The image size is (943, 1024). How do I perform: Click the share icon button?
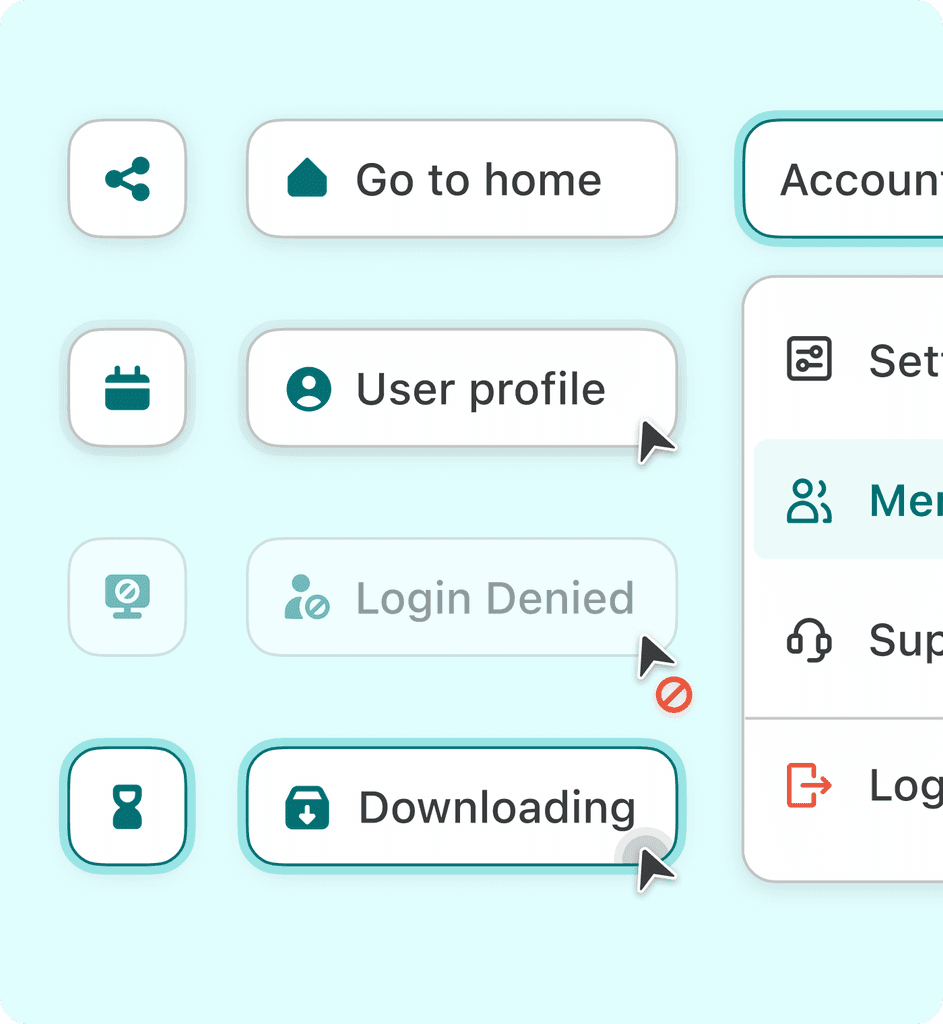coord(126,180)
